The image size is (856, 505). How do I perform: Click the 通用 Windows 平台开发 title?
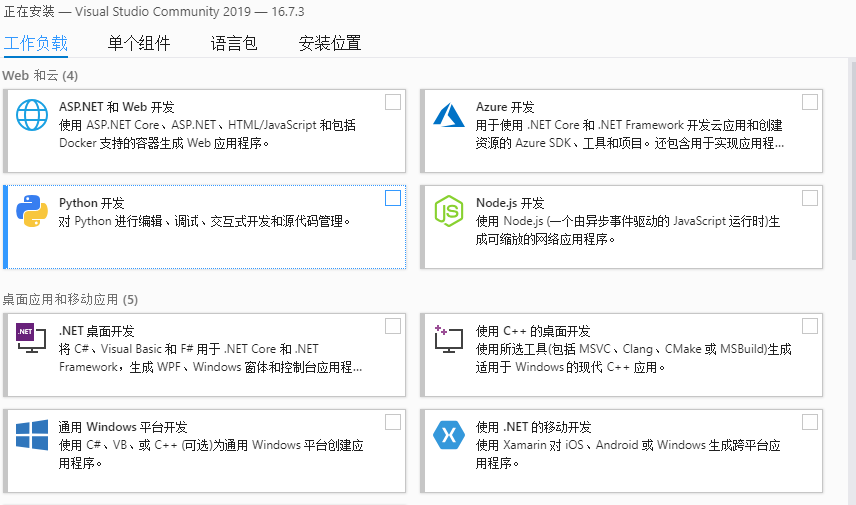[123, 427]
